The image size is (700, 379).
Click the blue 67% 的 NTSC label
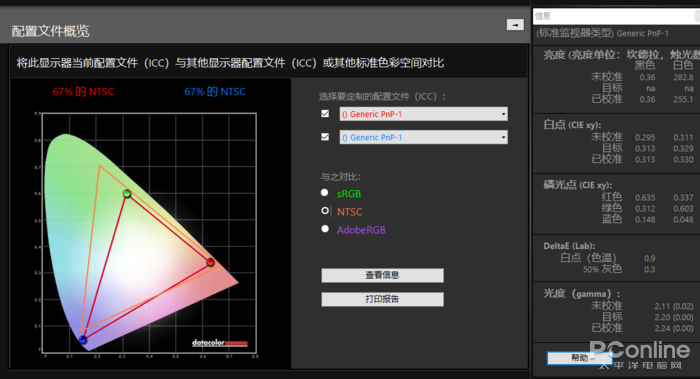coord(215,92)
